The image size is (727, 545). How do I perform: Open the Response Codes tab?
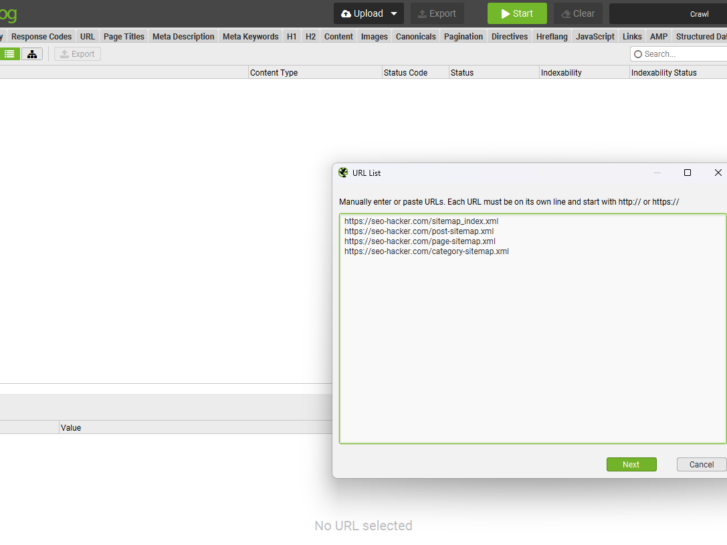click(x=41, y=36)
